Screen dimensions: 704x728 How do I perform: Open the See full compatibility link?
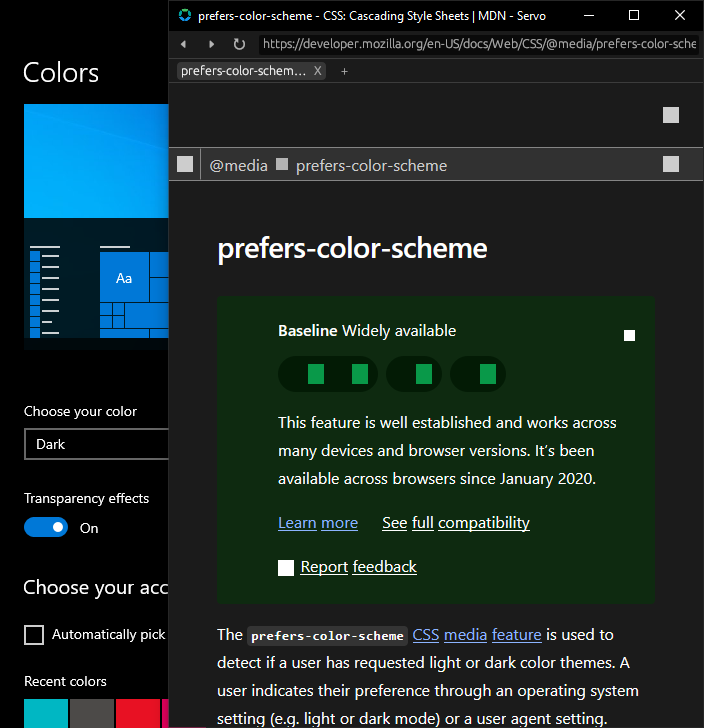click(455, 523)
